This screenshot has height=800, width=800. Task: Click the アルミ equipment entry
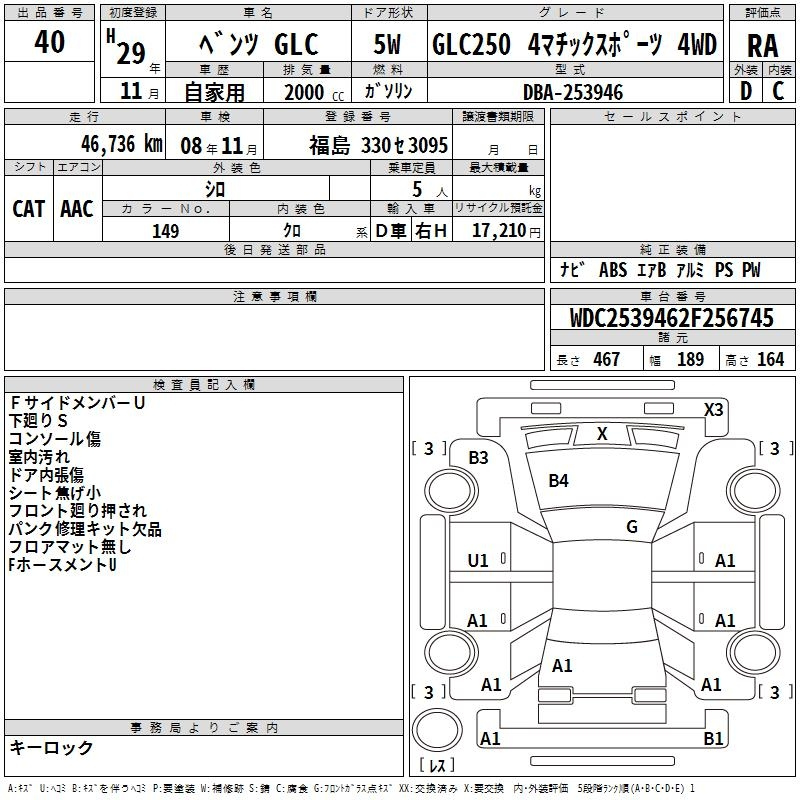coord(690,270)
